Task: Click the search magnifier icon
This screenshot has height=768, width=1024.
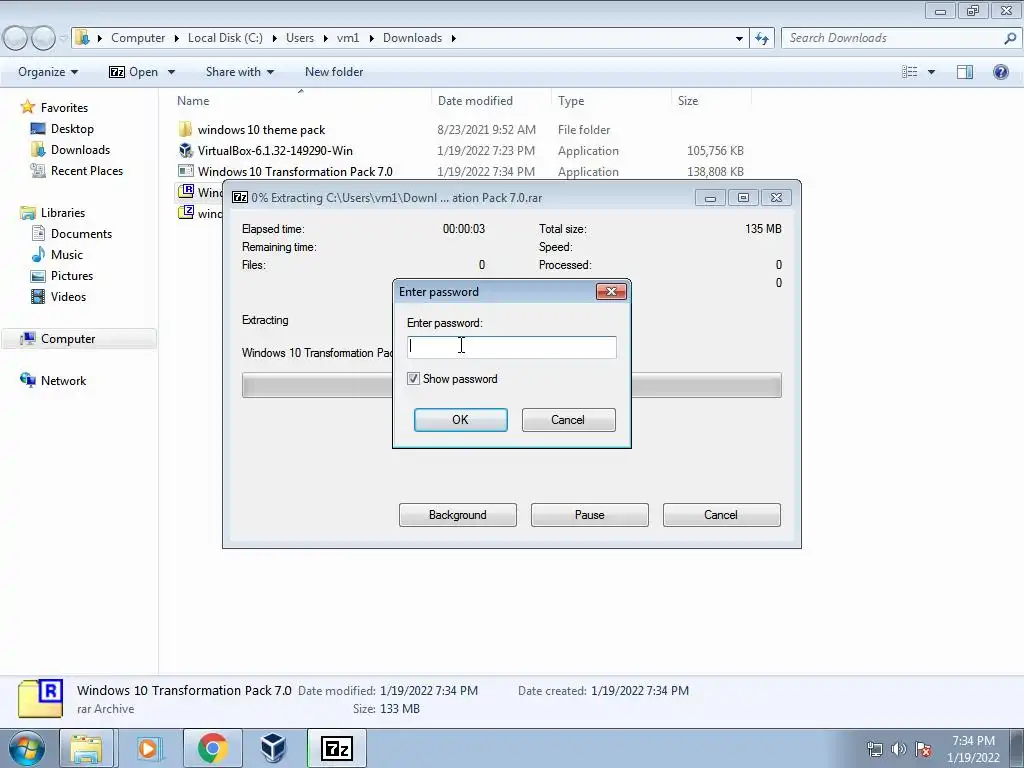Action: tap(1010, 38)
